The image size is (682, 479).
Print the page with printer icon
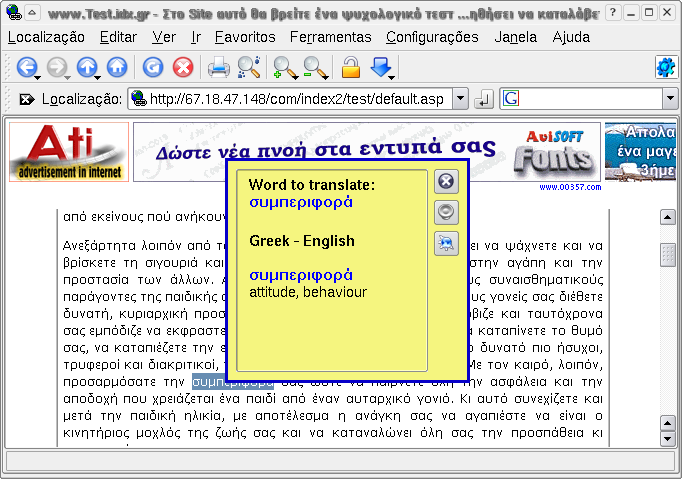click(218, 68)
